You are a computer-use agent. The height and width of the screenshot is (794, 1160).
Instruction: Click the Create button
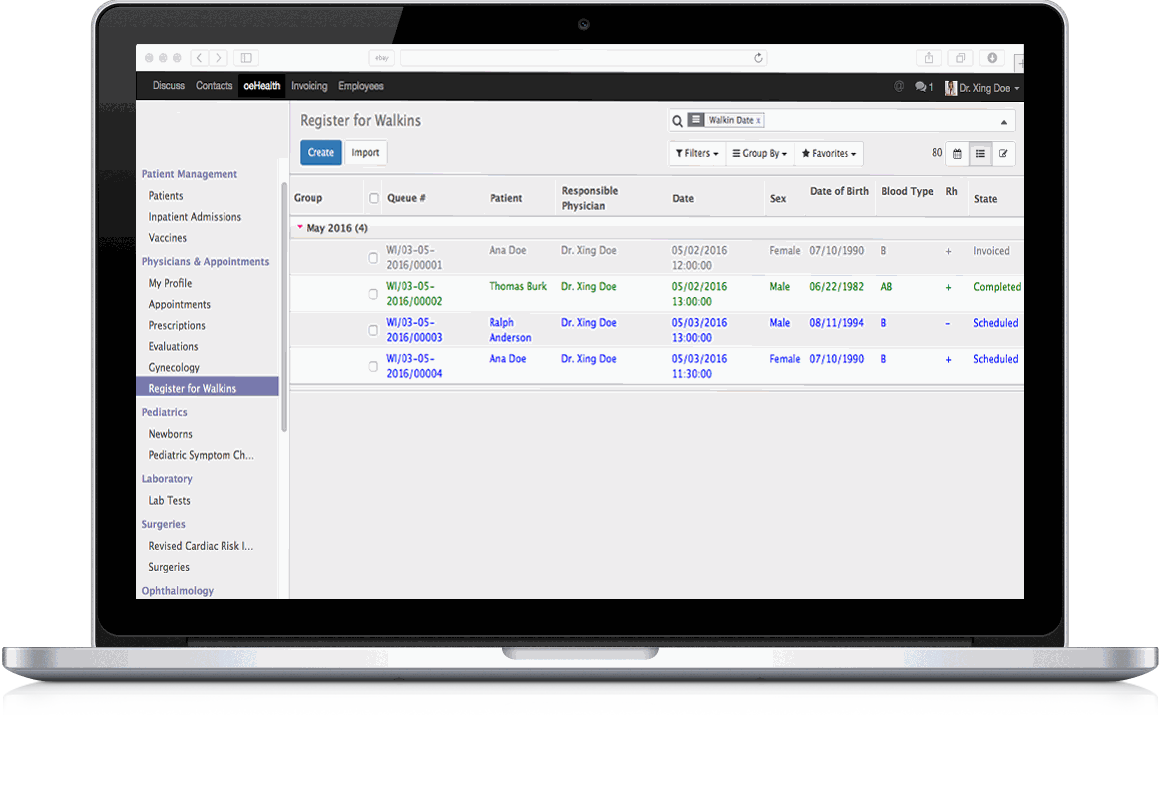[321, 152]
